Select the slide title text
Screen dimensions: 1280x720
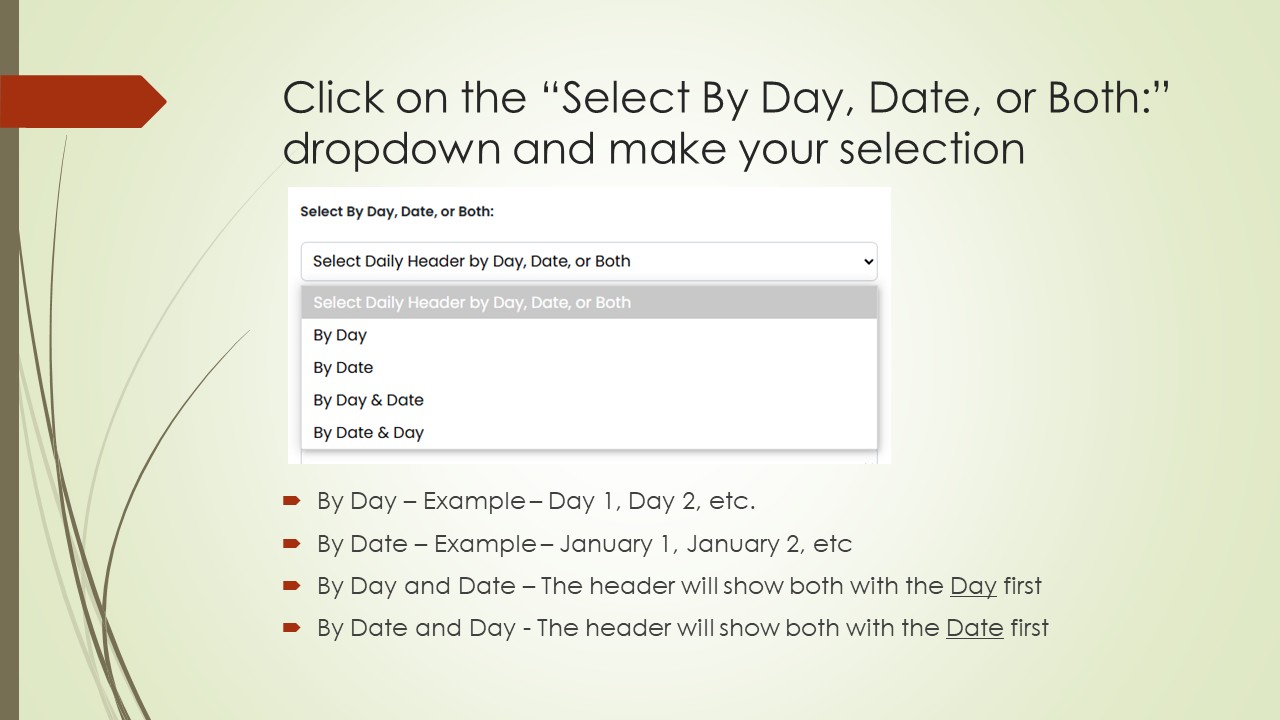click(725, 123)
